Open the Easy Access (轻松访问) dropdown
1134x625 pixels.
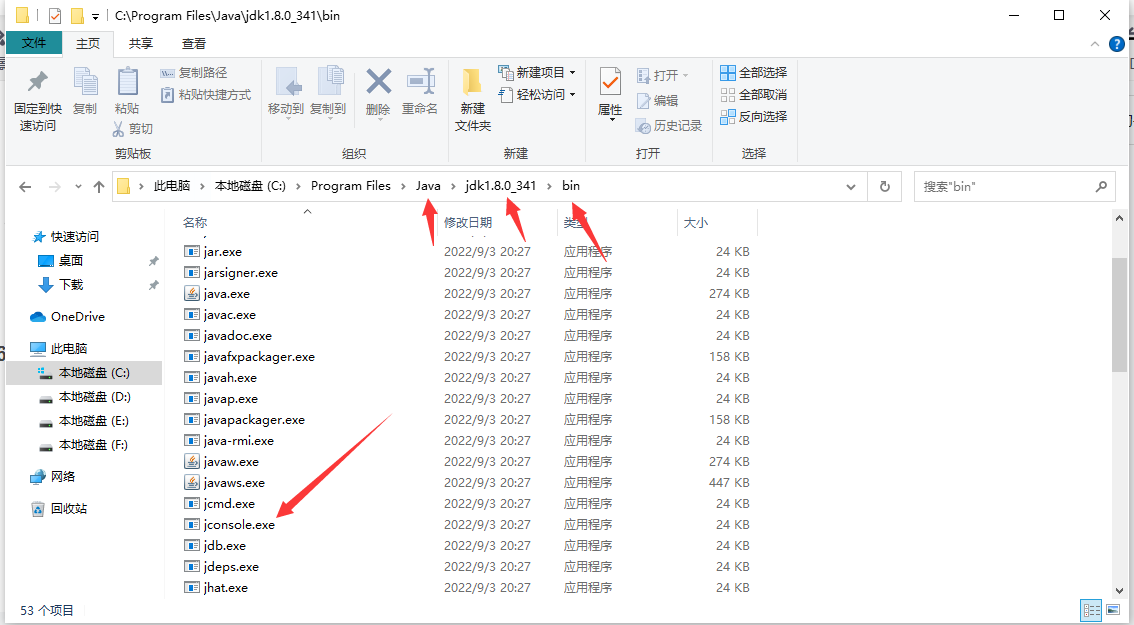coord(537,95)
